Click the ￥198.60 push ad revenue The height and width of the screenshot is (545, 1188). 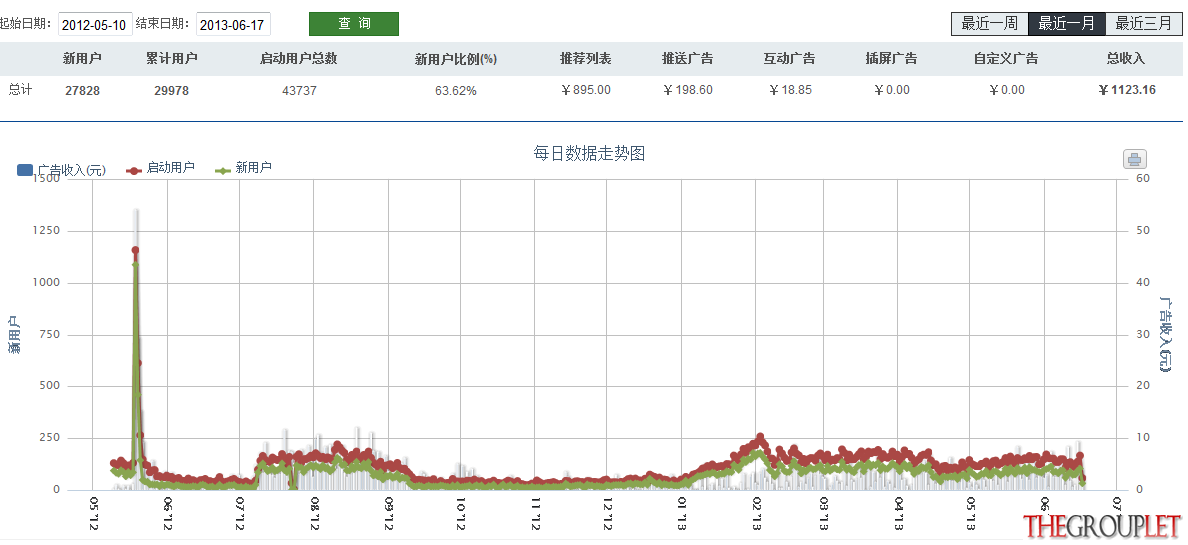(x=687, y=90)
